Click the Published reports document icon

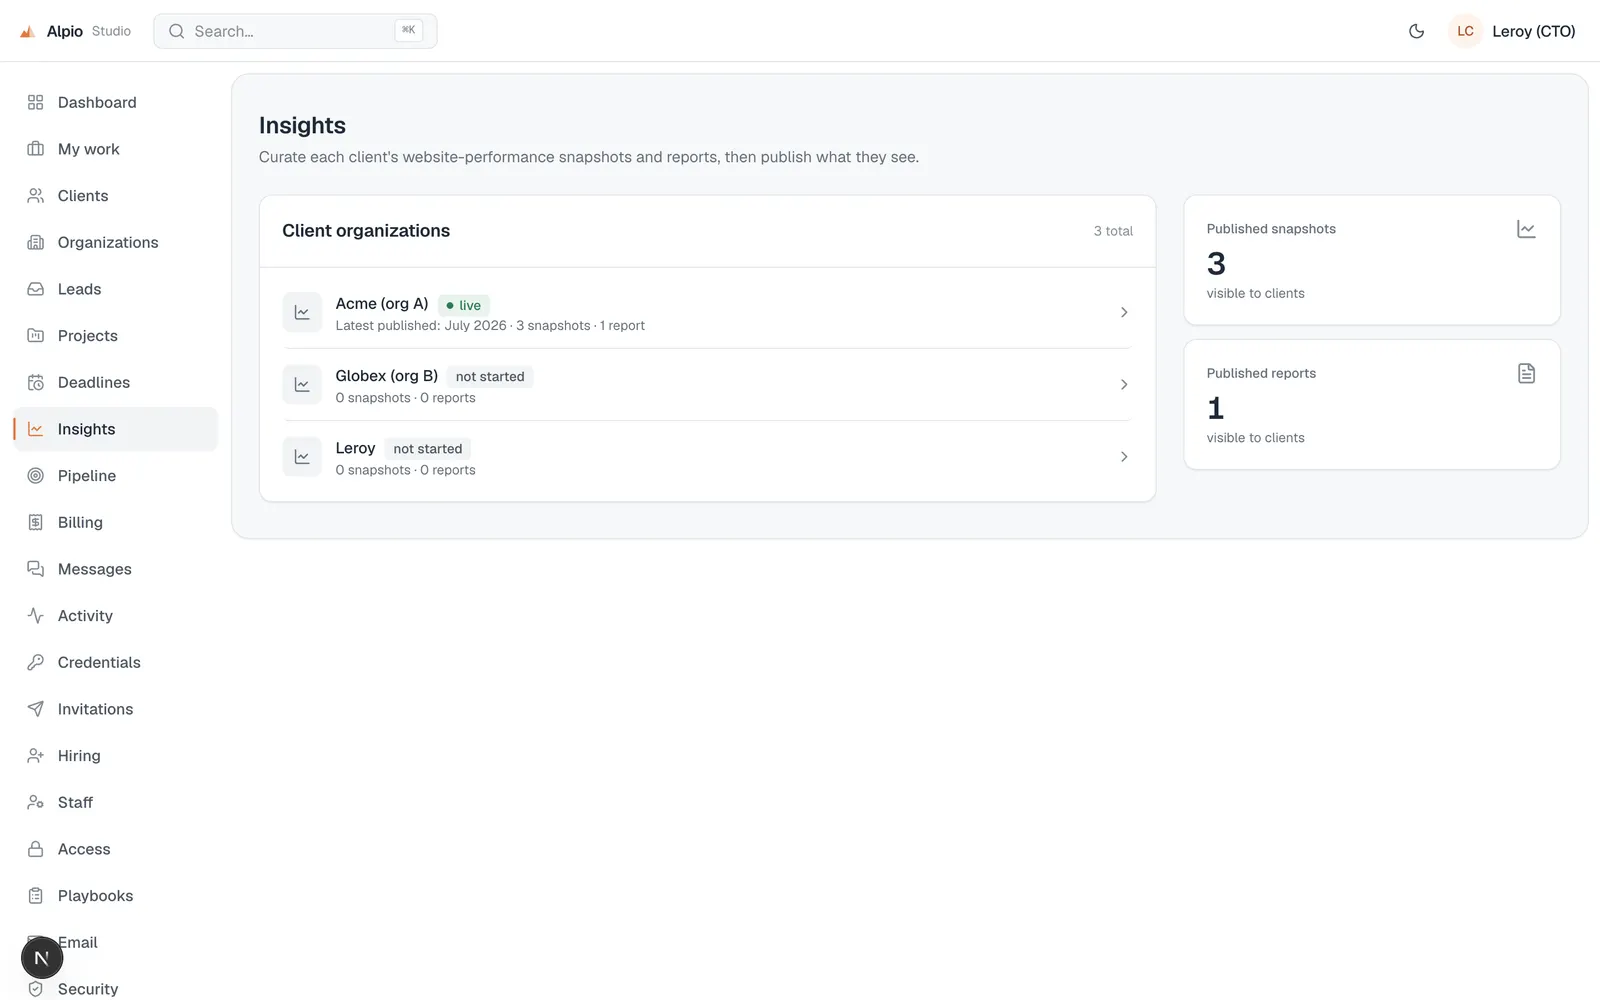pyautogui.click(x=1526, y=374)
